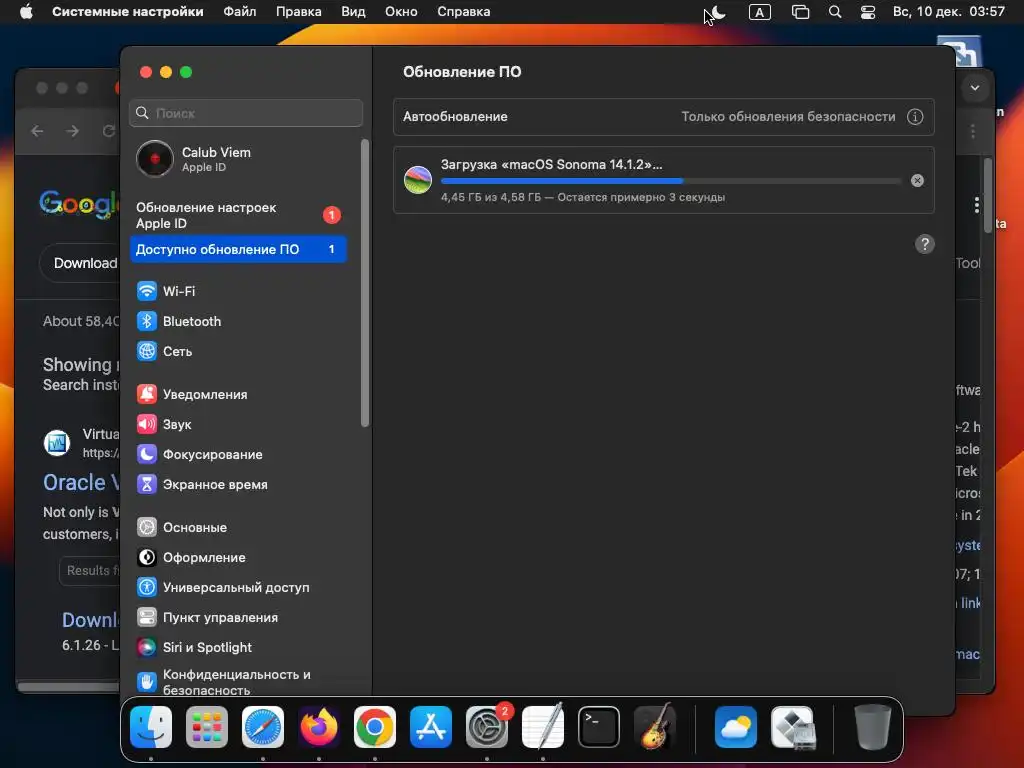The width and height of the screenshot is (1024, 768).
Task: Open Основные general settings
Action: 182,527
